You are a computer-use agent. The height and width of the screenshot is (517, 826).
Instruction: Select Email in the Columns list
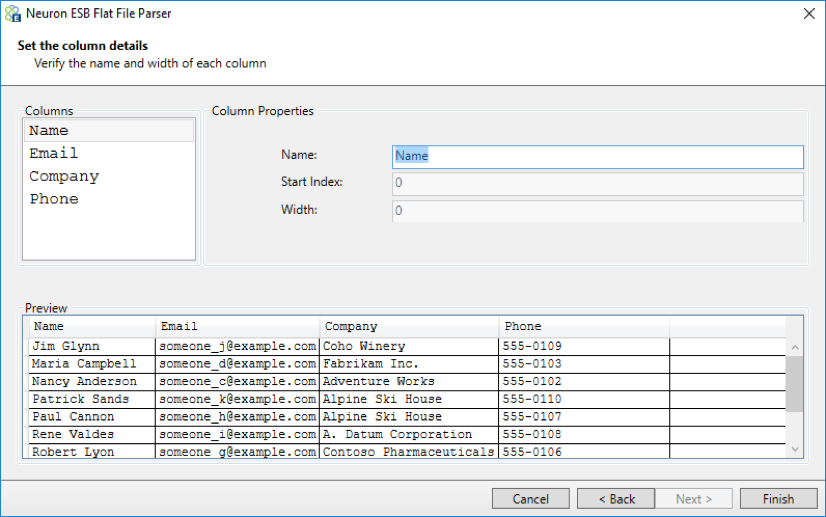(53, 154)
